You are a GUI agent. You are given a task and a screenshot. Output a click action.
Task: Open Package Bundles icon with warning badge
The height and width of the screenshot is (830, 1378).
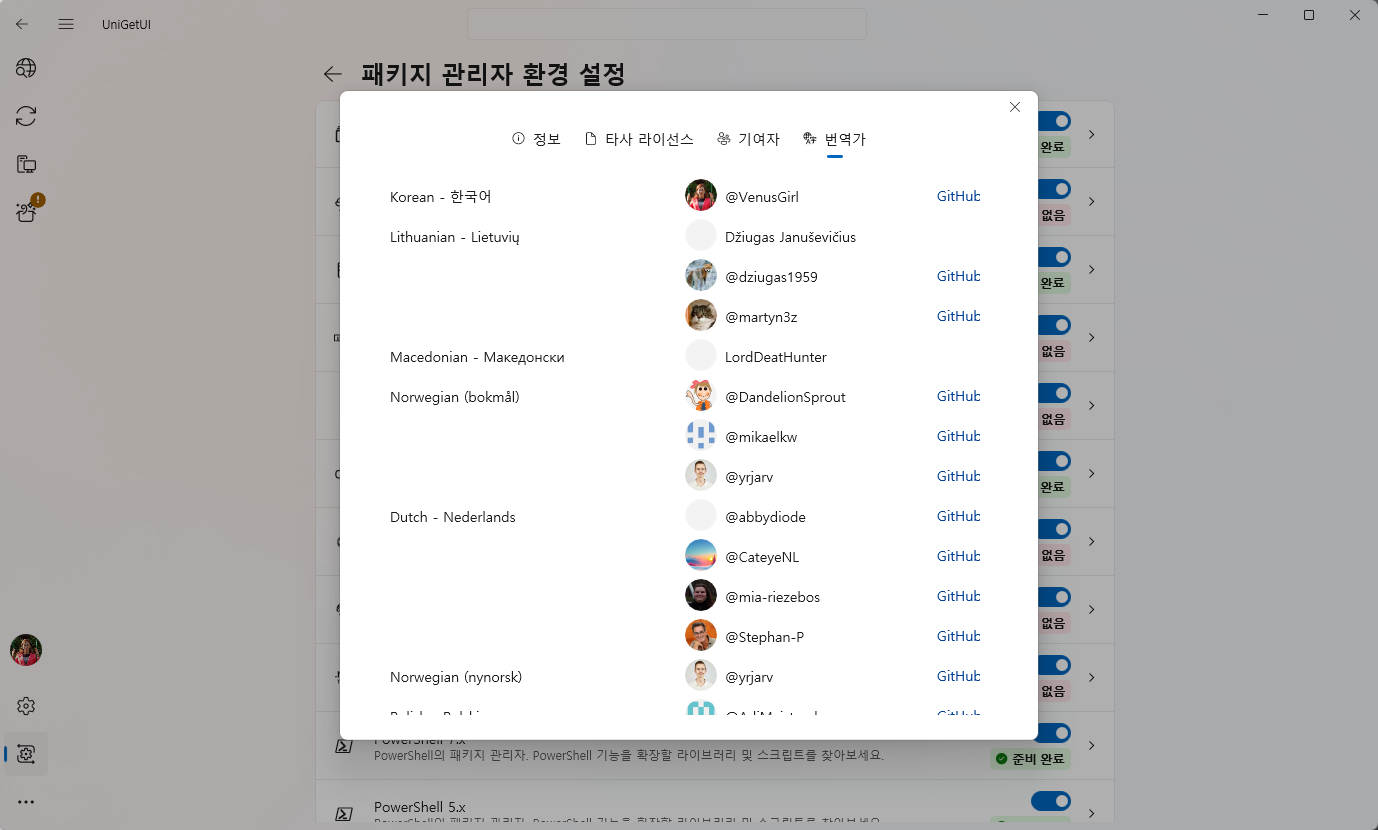coord(27,210)
